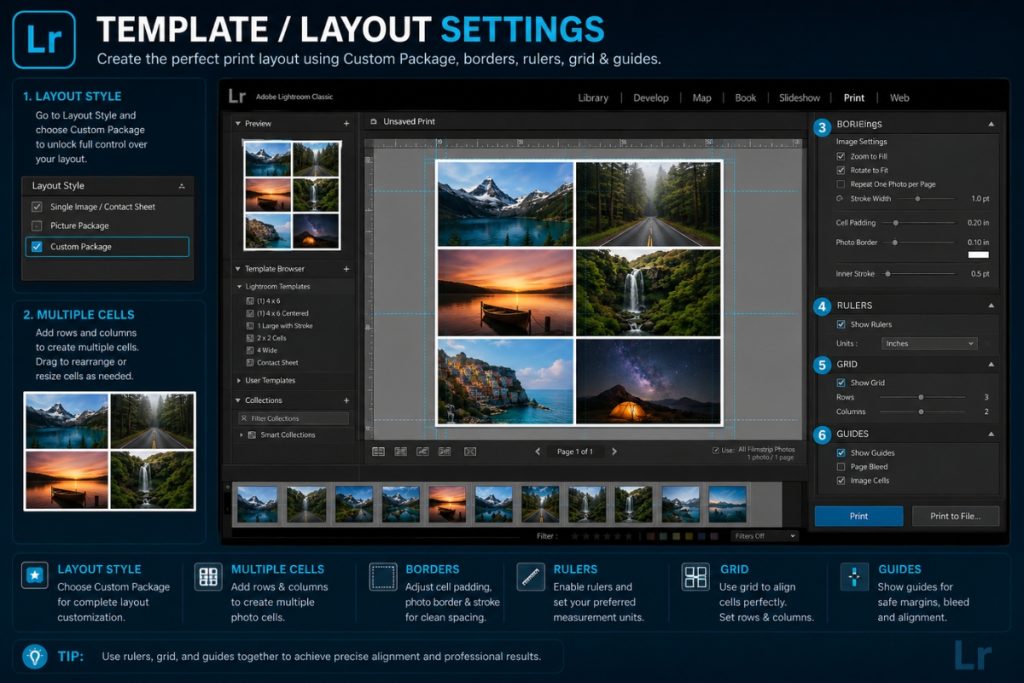This screenshot has height=683, width=1024.
Task: Click the star icon beside LAYOUT STYLE at the bottom
Action: click(34, 575)
